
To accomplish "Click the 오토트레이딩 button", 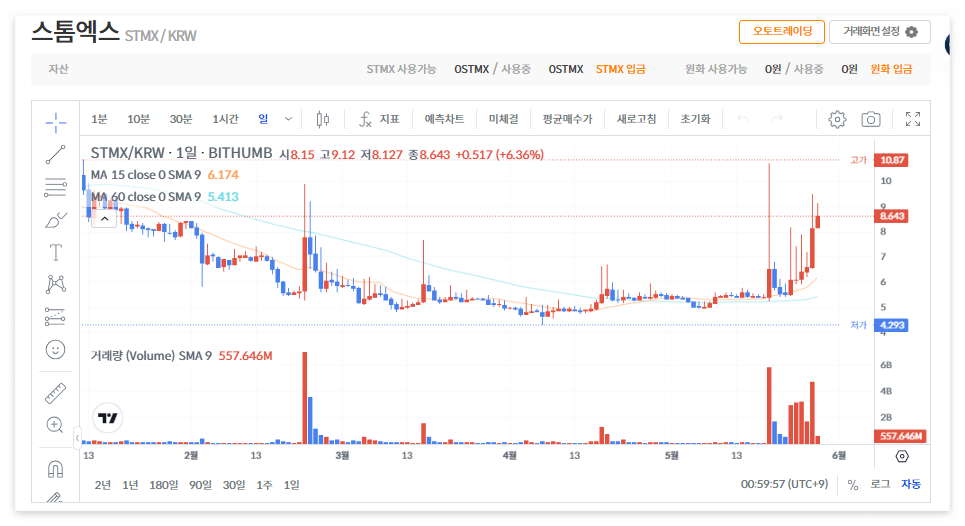I will [782, 31].
